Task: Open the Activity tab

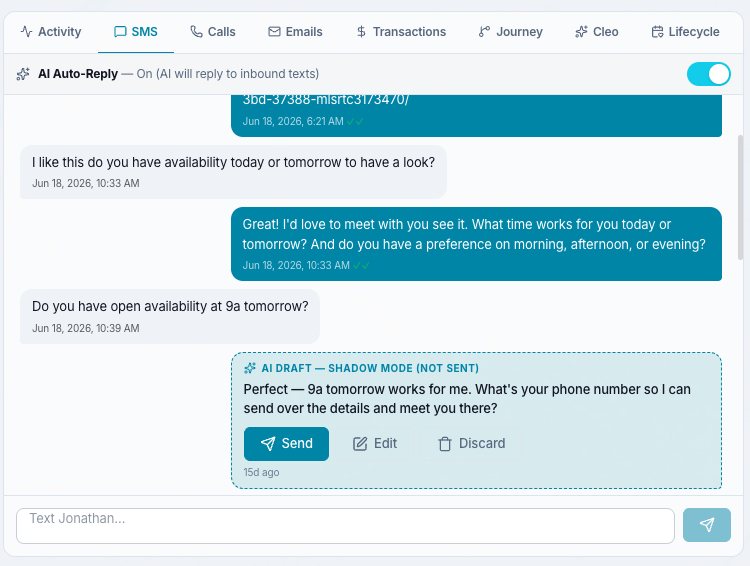Action: click(51, 32)
